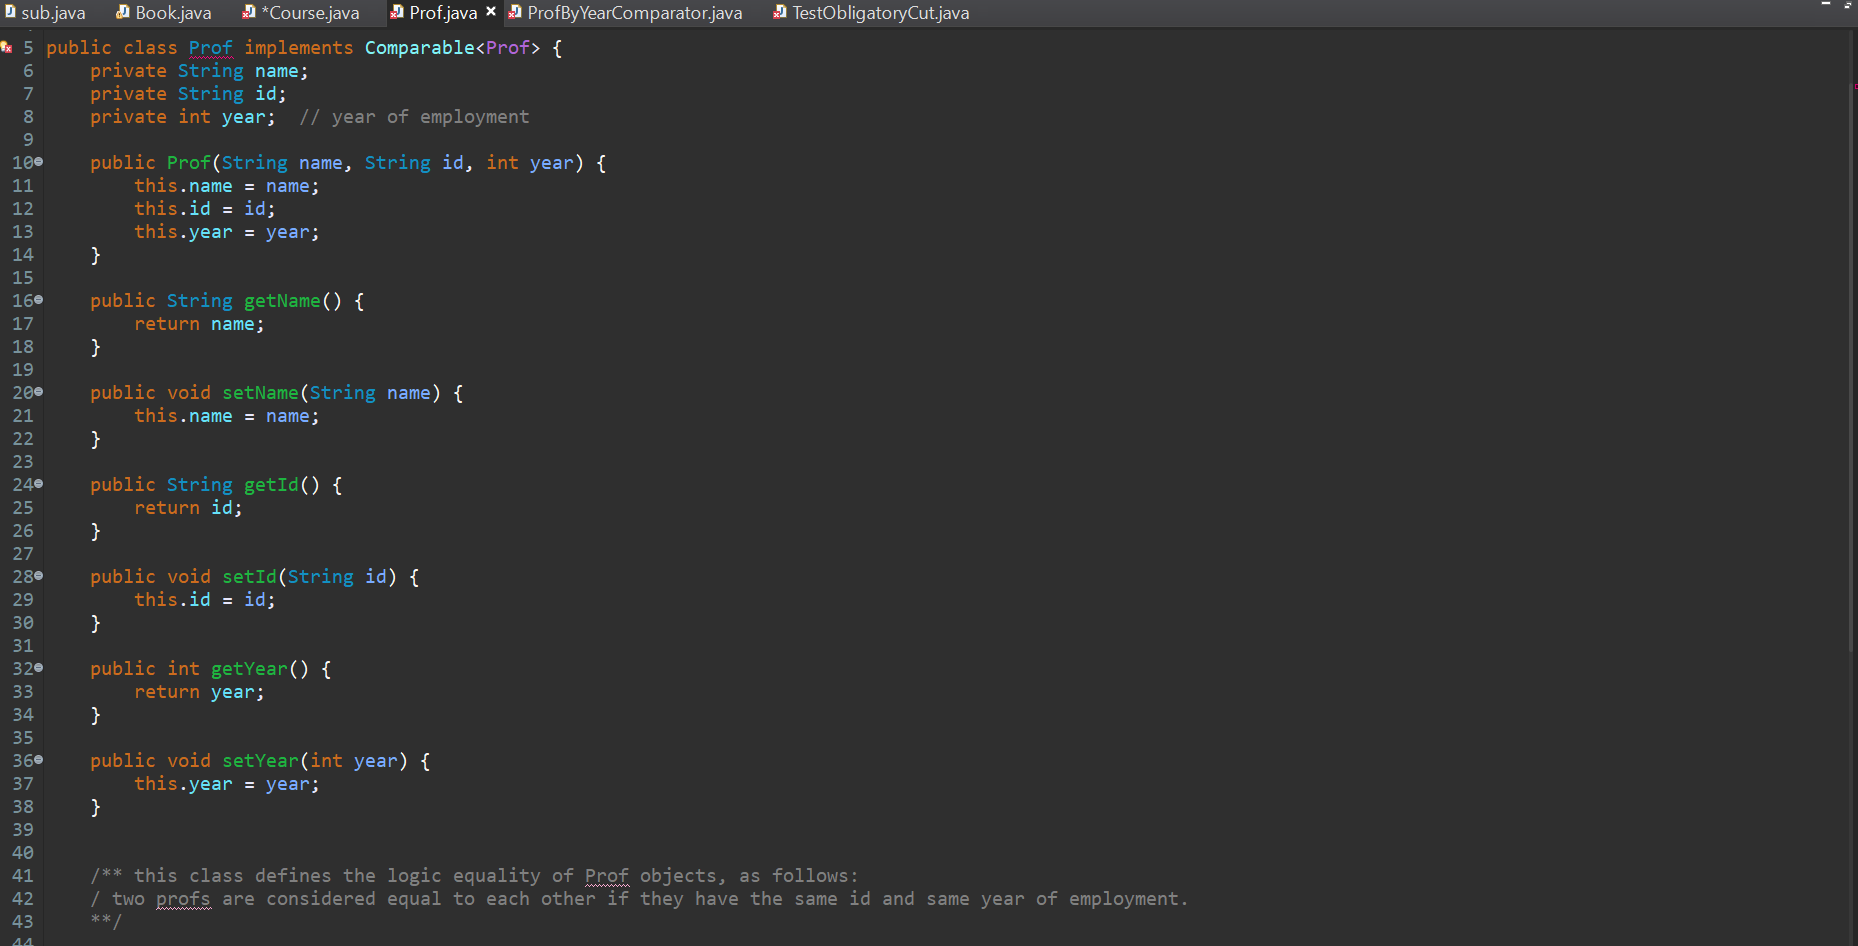Click the 'year of employment' comment
The width and height of the screenshot is (1858, 946).
[414, 117]
